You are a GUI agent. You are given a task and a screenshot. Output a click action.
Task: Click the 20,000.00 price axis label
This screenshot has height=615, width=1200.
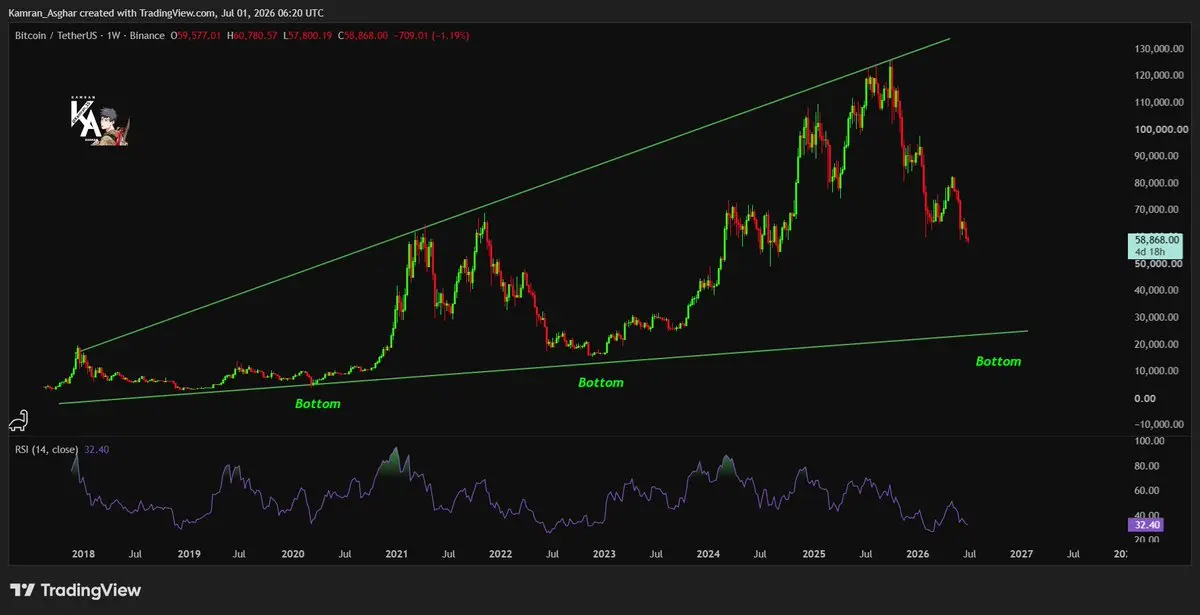tap(1154, 345)
